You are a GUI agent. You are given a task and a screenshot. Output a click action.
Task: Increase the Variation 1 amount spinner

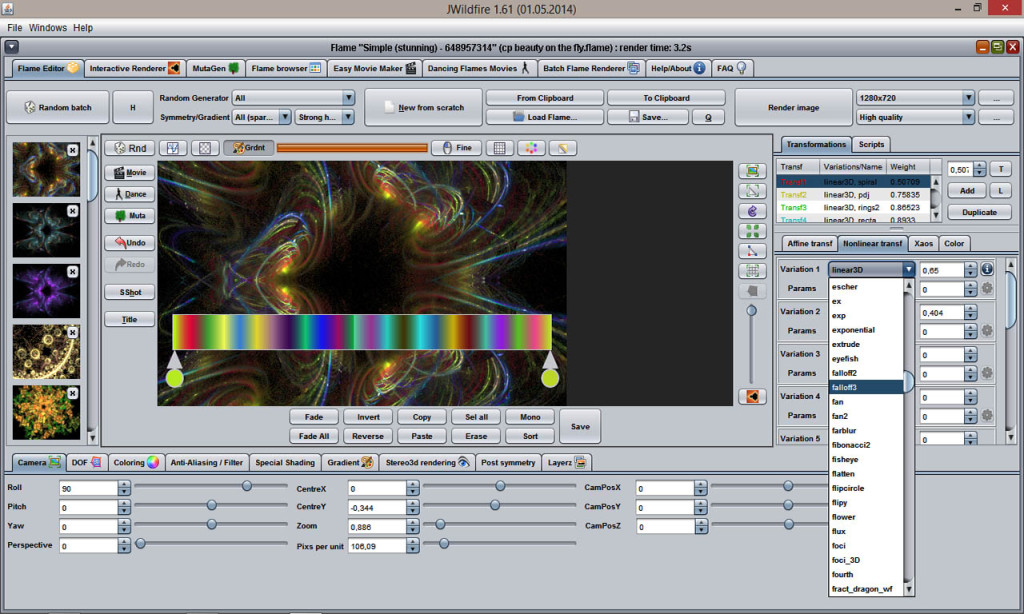point(970,266)
